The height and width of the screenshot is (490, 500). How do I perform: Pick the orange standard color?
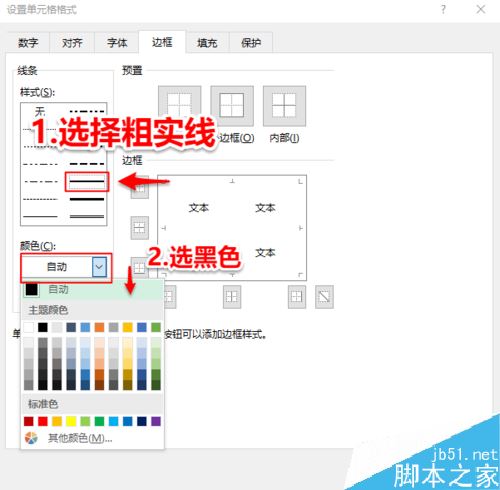57,421
